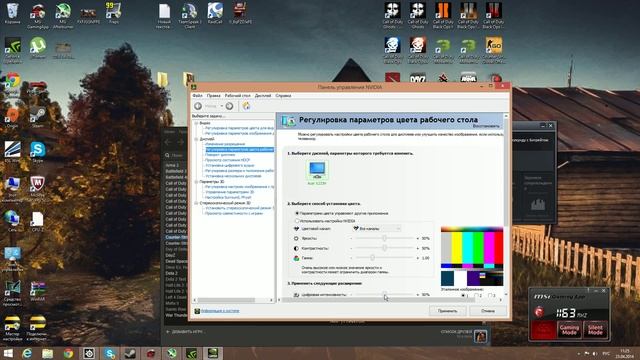Collapse the Стереоскопический режим 3D tree node

196,203
